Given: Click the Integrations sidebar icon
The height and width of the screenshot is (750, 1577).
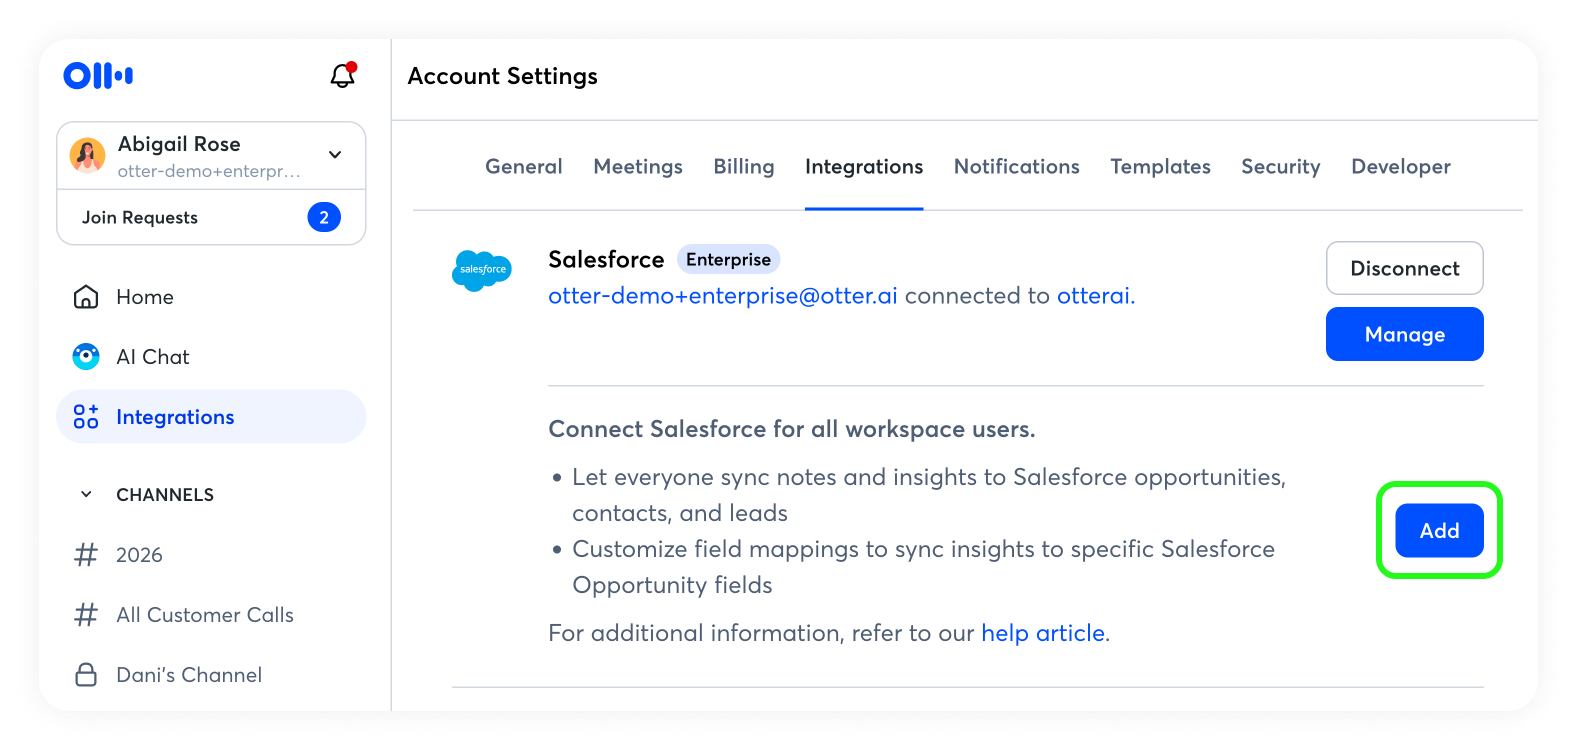Looking at the screenshot, I should [86, 417].
